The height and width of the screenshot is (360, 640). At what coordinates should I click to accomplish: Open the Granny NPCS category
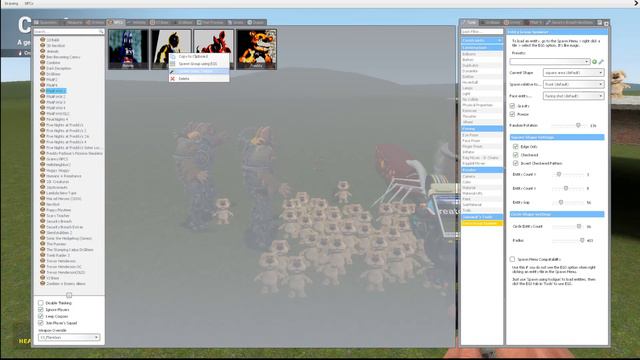click(57, 159)
